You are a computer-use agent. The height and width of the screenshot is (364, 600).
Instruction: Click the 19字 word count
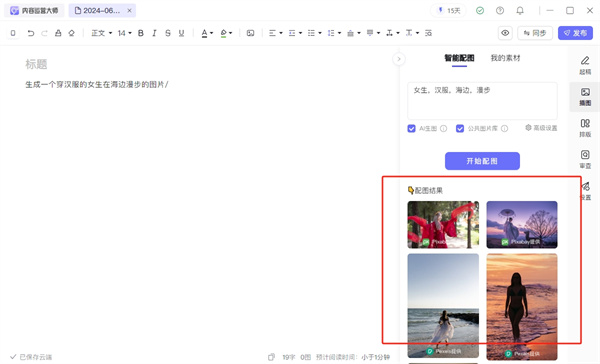289,357
